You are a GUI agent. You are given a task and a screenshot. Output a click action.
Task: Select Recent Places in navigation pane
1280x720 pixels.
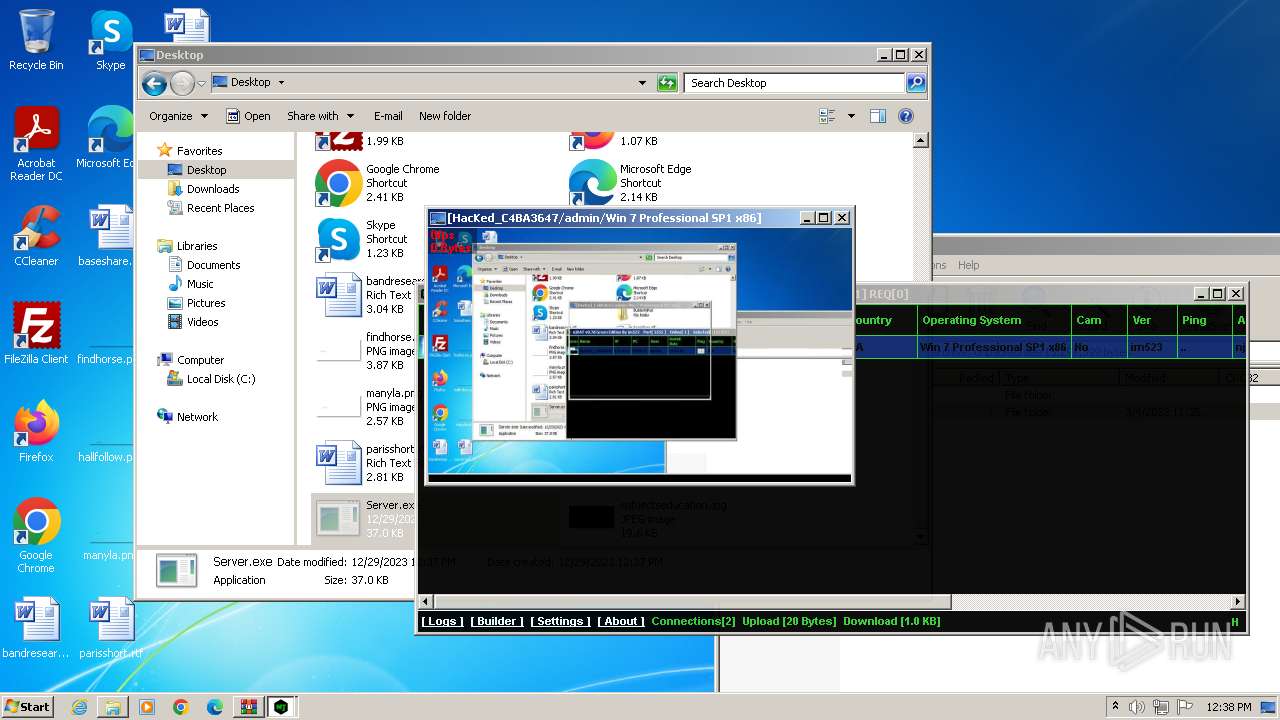pyautogui.click(x=220, y=208)
